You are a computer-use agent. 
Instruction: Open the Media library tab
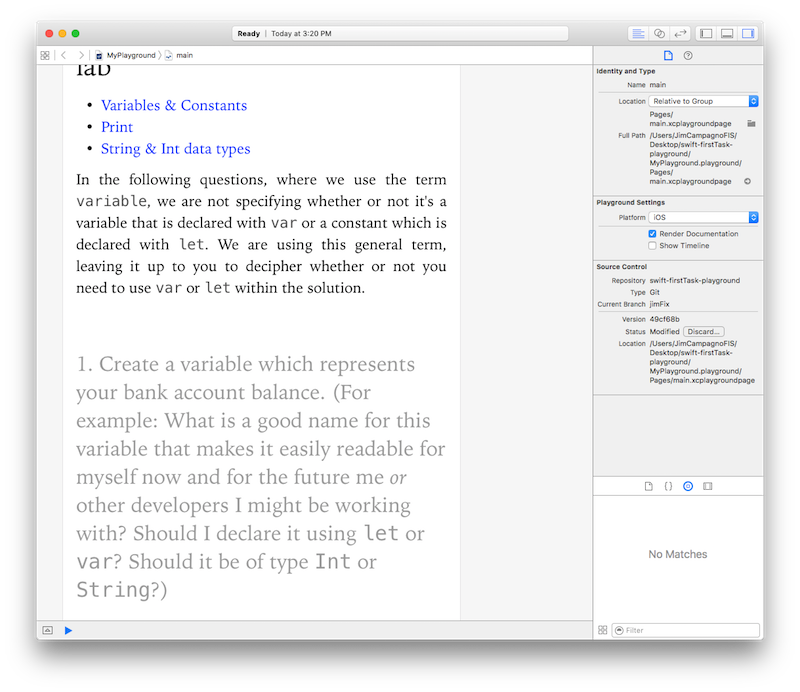click(707, 486)
